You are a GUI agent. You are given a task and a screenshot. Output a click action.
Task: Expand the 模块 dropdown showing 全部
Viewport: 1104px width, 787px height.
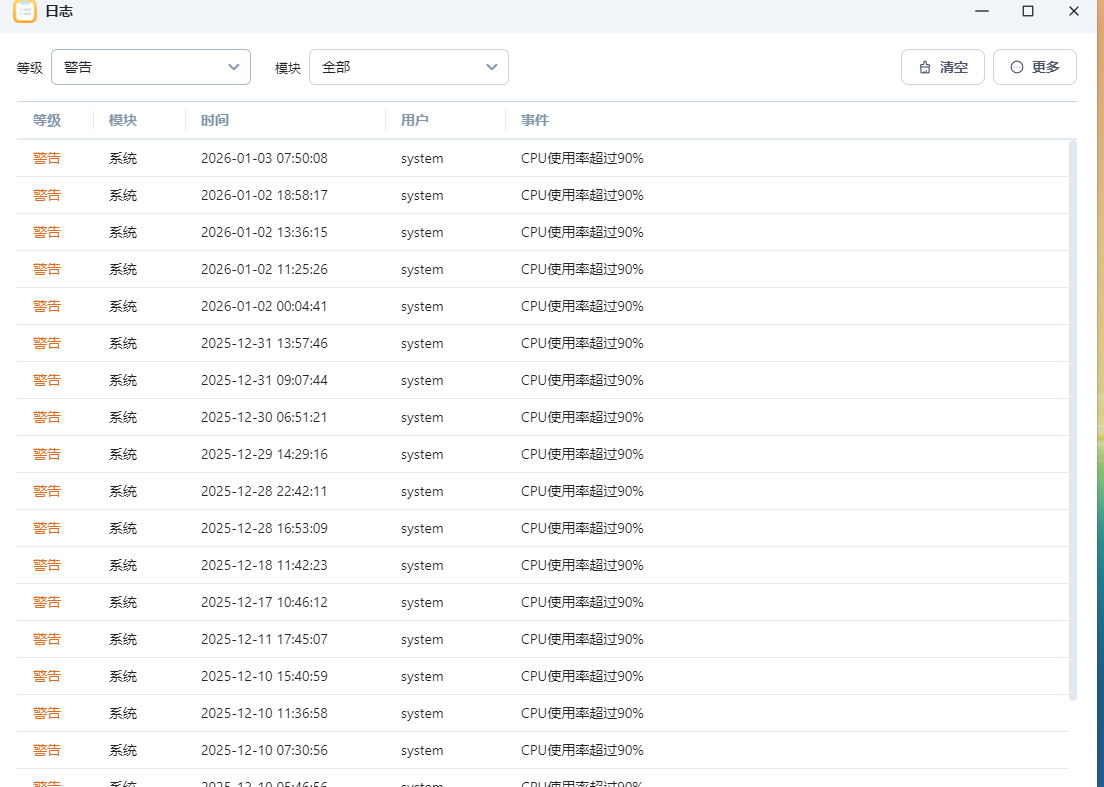coord(408,67)
